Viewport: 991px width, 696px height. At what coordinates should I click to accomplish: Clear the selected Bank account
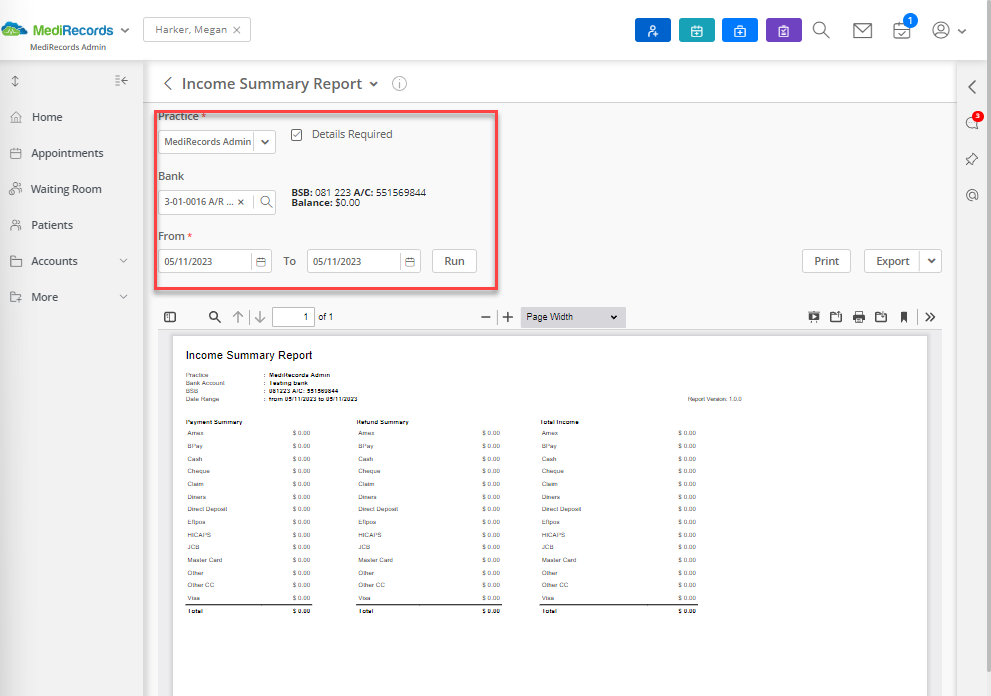point(241,202)
